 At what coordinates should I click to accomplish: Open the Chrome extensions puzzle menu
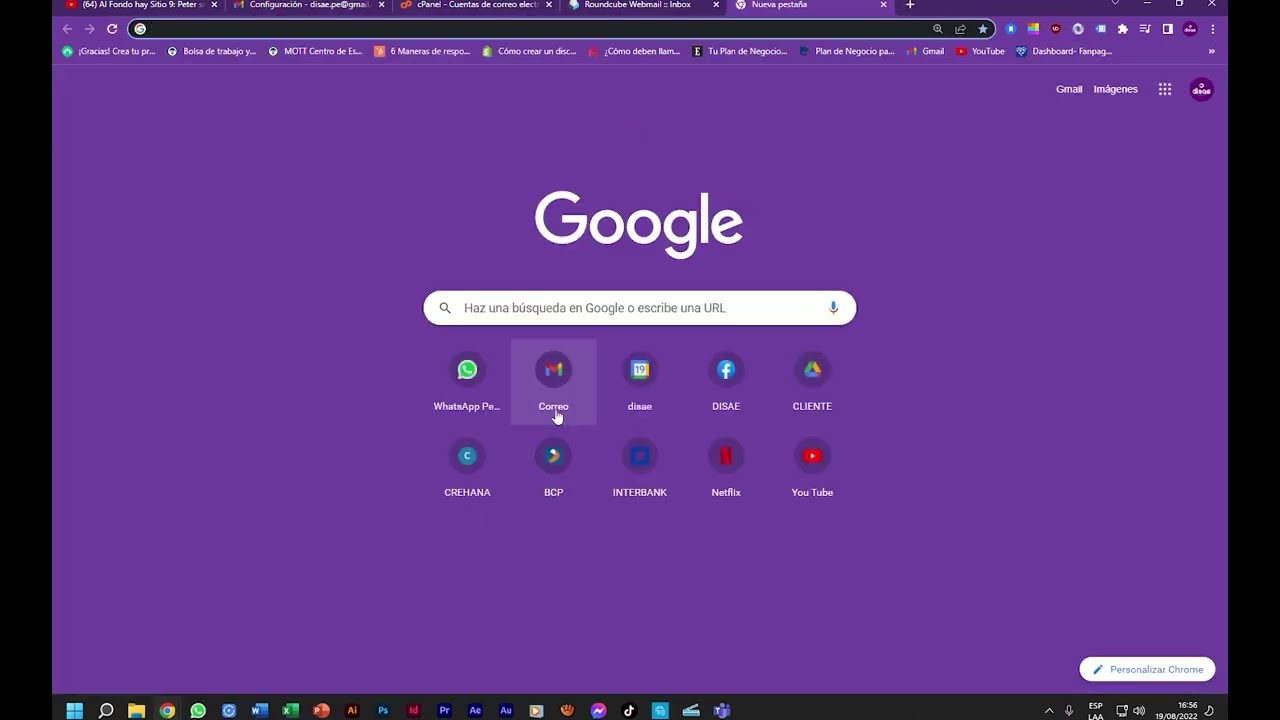pyautogui.click(x=1123, y=29)
